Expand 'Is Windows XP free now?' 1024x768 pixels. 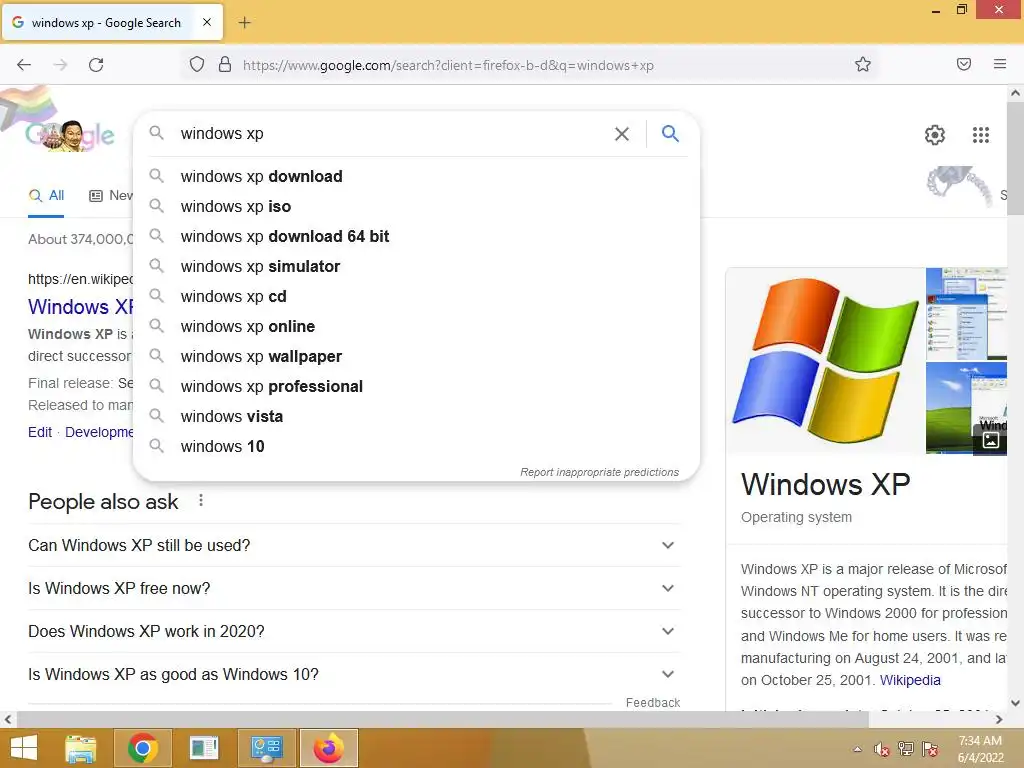tap(354, 588)
